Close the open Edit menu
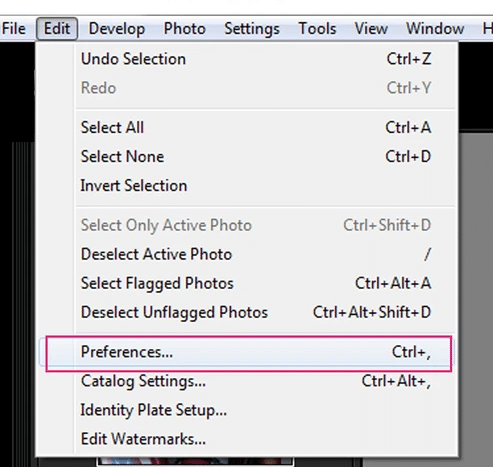Image resolution: width=493 pixels, height=467 pixels. tap(57, 29)
